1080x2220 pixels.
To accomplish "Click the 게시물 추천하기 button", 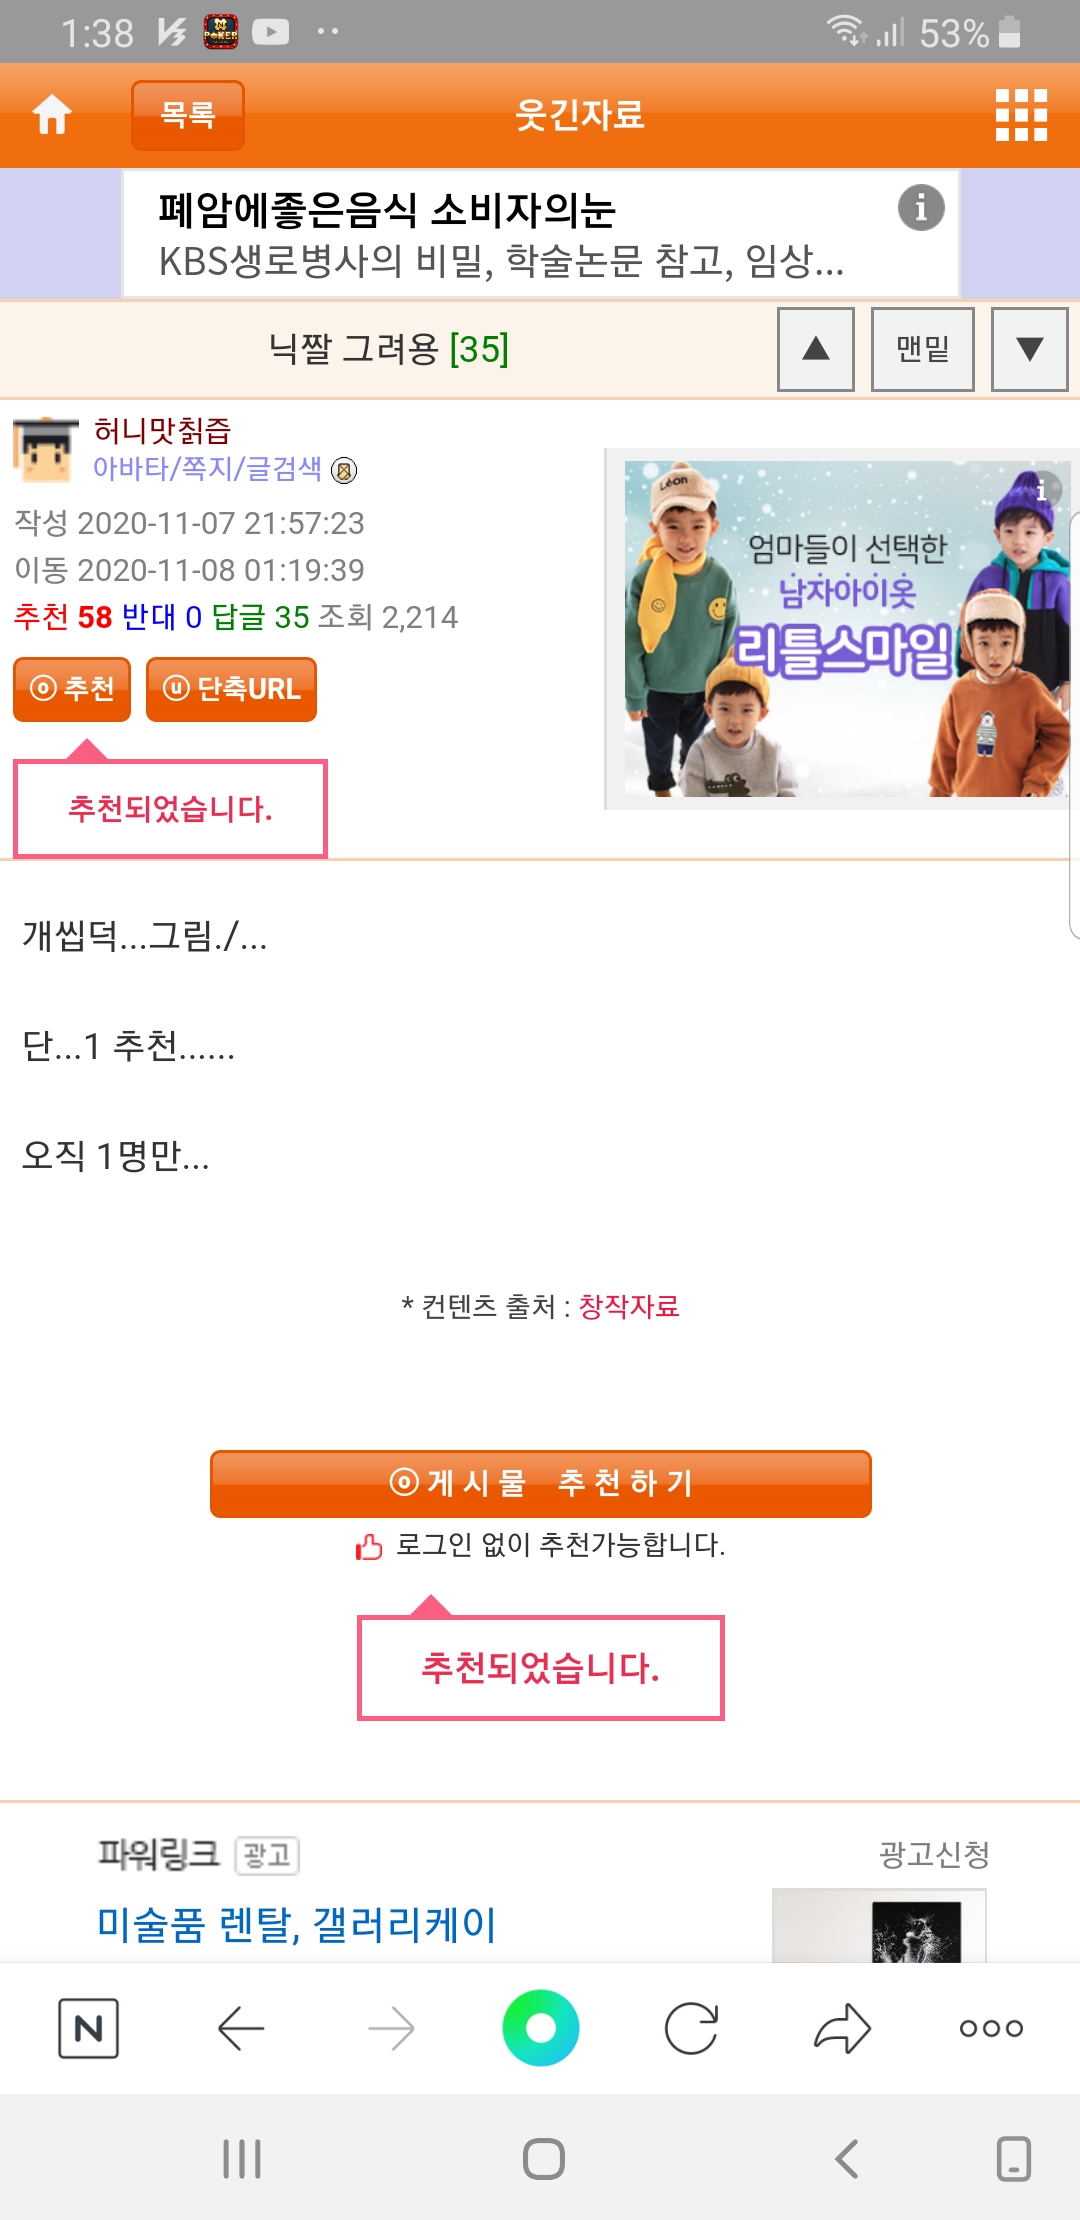I will coord(541,1483).
